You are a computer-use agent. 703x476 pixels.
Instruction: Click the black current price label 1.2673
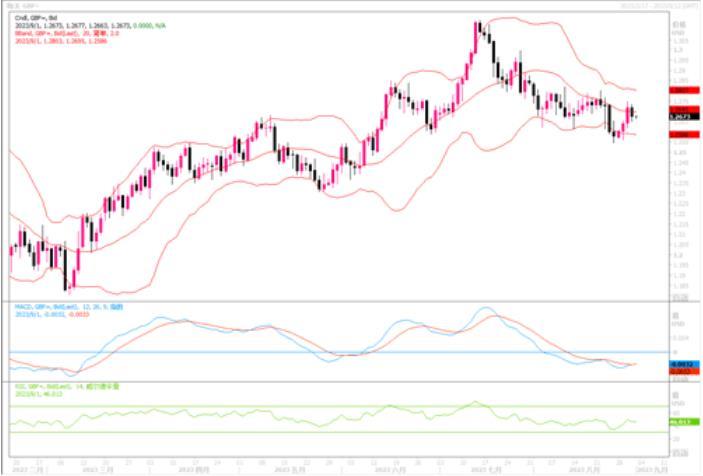tap(649, 117)
